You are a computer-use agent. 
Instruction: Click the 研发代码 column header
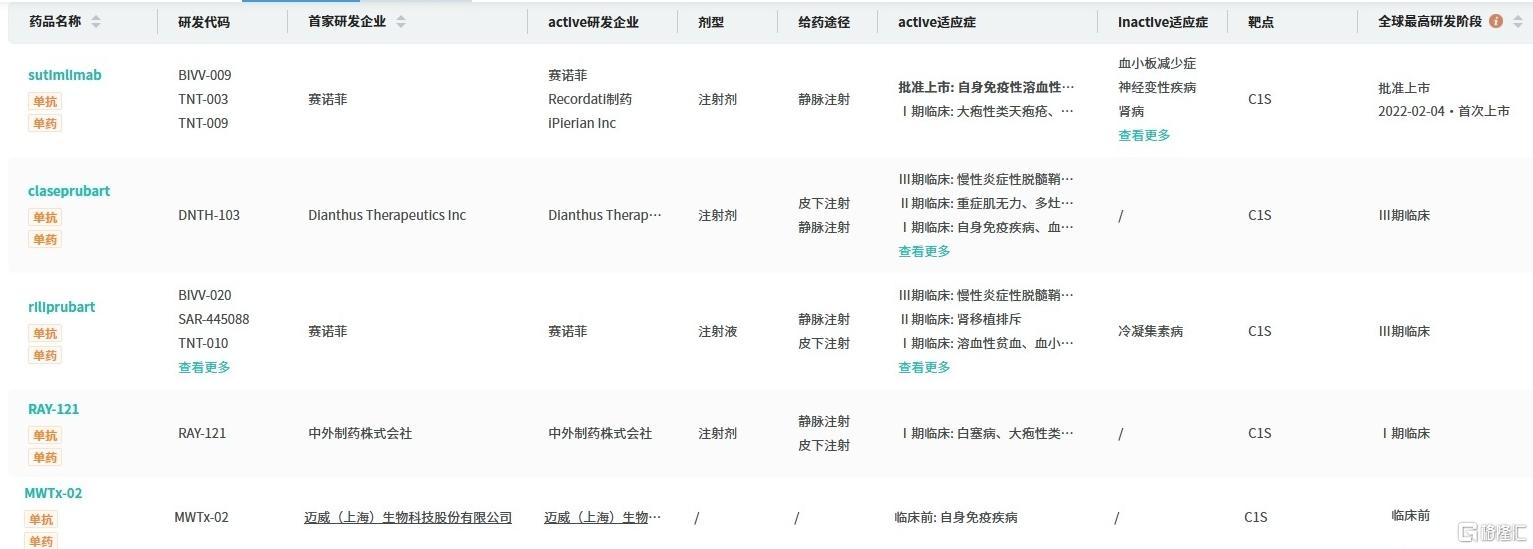pos(204,21)
